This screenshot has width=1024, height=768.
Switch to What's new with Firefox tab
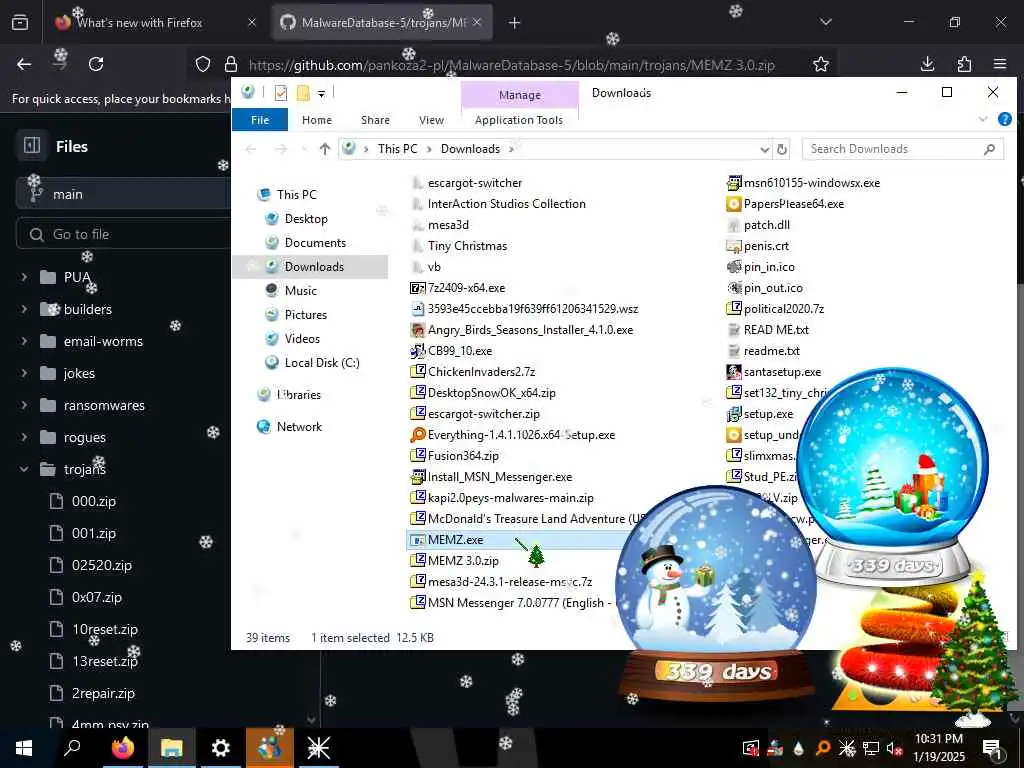point(138,23)
